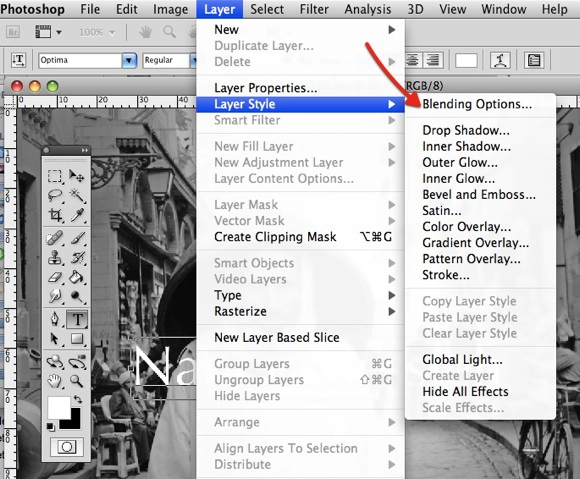Center align text

coord(413,60)
